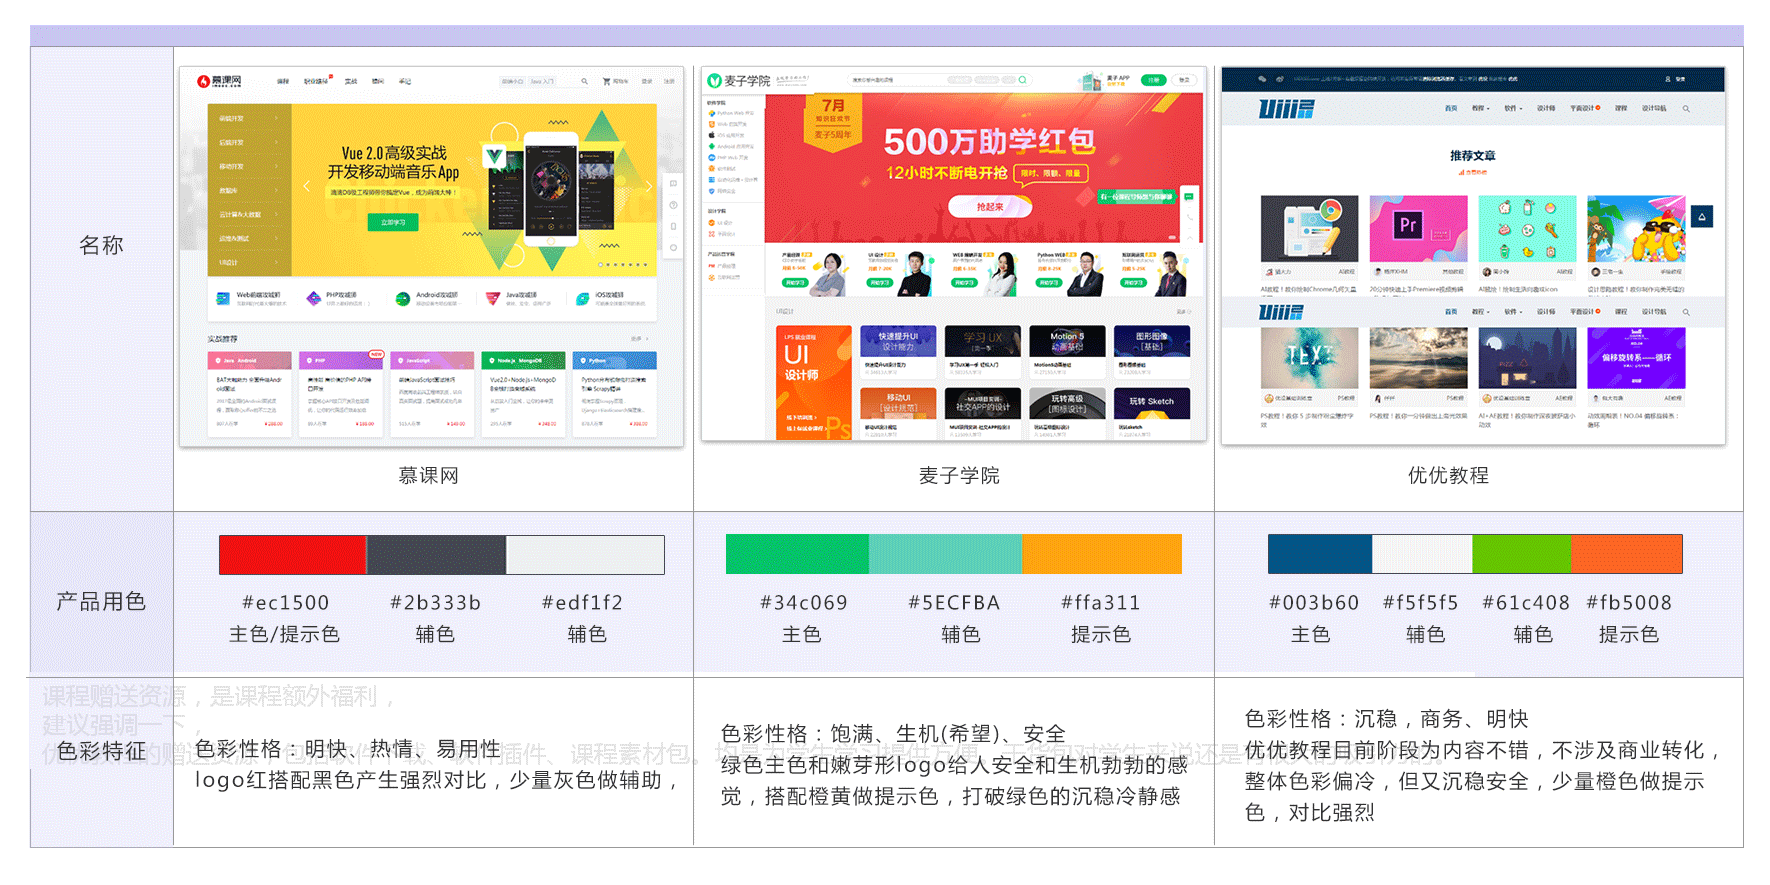Select the teal #5ECFBA swatch
Screen dimensions: 1770x885
(945, 554)
